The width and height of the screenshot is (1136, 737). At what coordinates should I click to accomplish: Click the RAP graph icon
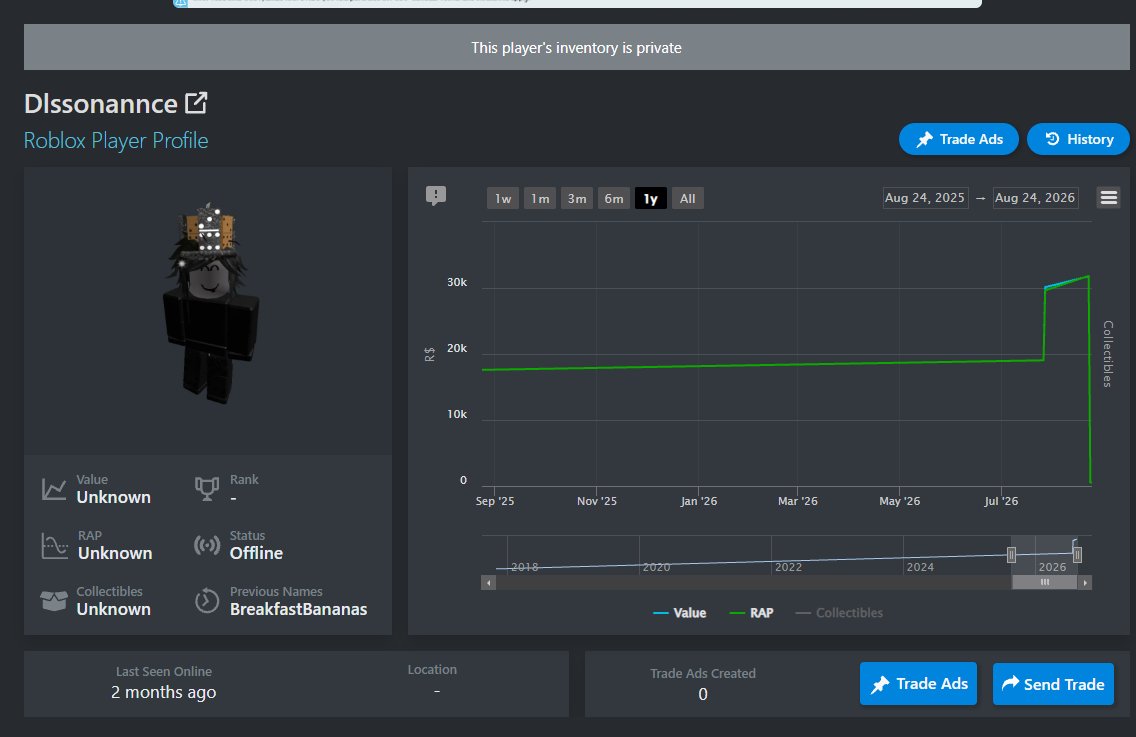coord(54,545)
